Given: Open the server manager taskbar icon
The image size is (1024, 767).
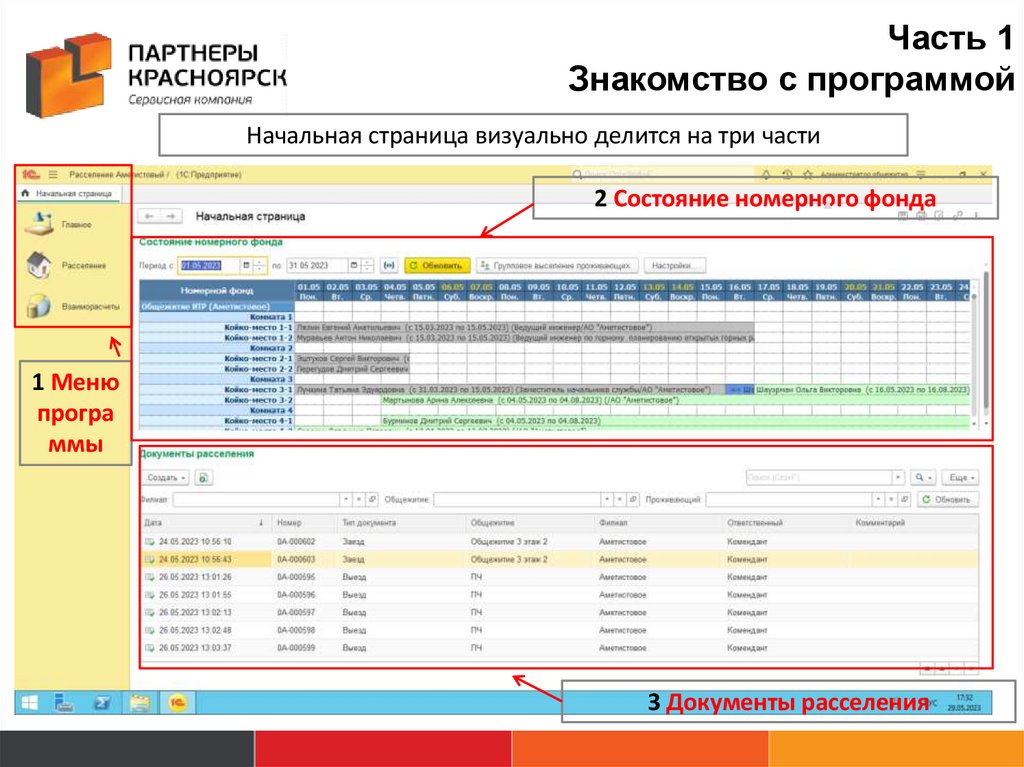Looking at the screenshot, I should tap(64, 703).
